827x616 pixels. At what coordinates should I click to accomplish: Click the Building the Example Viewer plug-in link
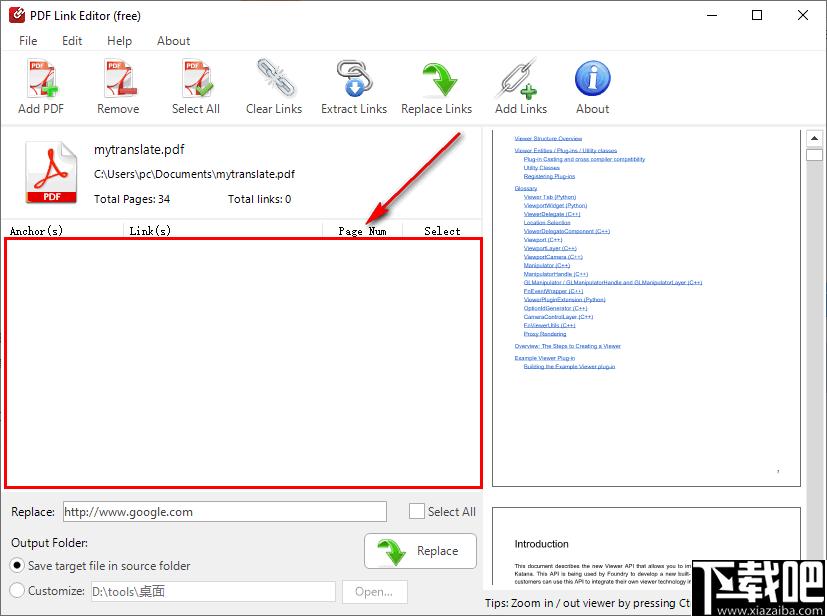pyautogui.click(x=569, y=367)
